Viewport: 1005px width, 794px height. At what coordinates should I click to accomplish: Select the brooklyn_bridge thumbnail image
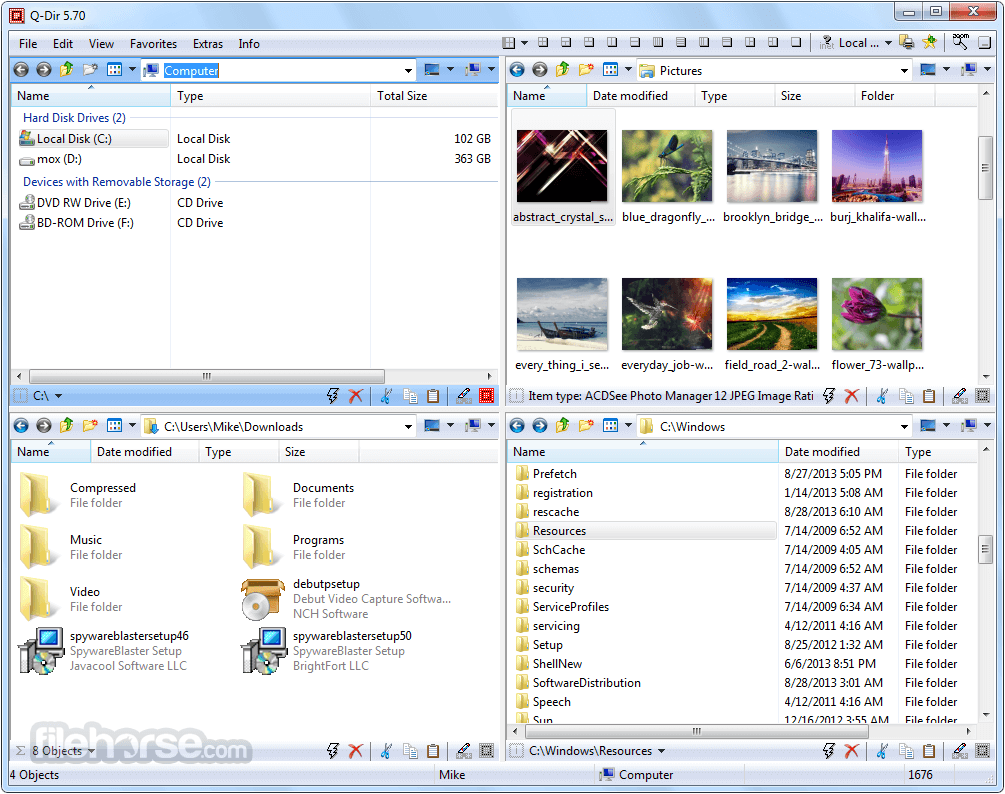tap(772, 166)
